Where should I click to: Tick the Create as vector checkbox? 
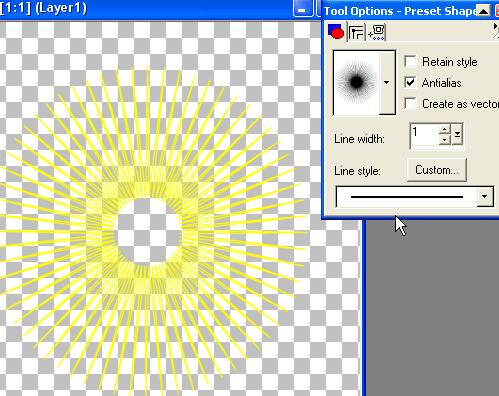tap(410, 104)
